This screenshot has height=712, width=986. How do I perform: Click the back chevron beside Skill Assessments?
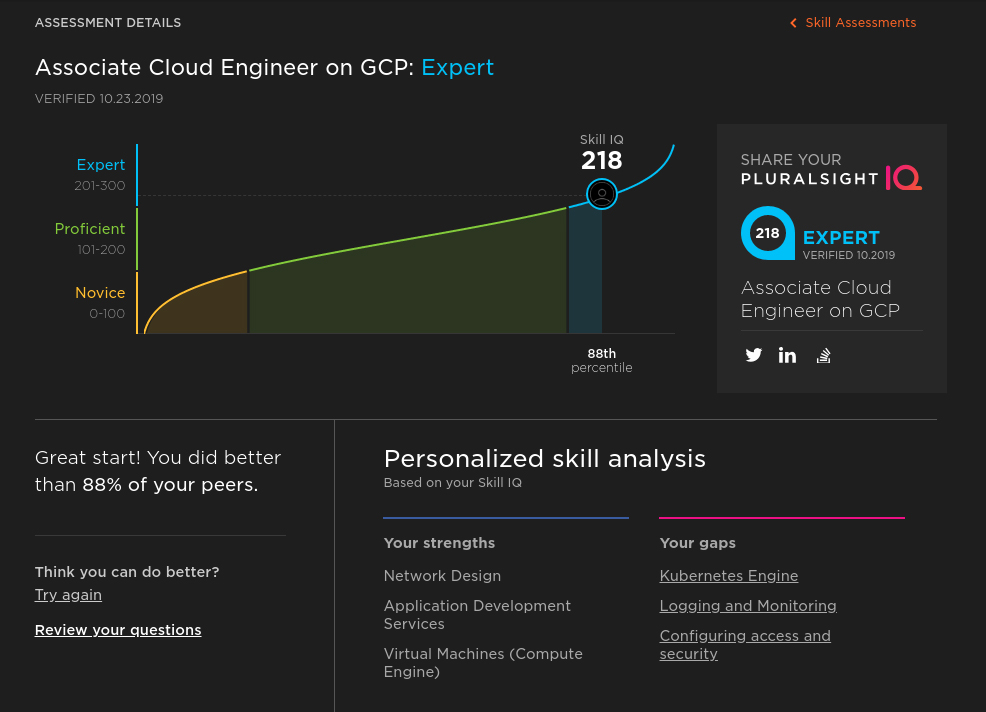tap(793, 23)
